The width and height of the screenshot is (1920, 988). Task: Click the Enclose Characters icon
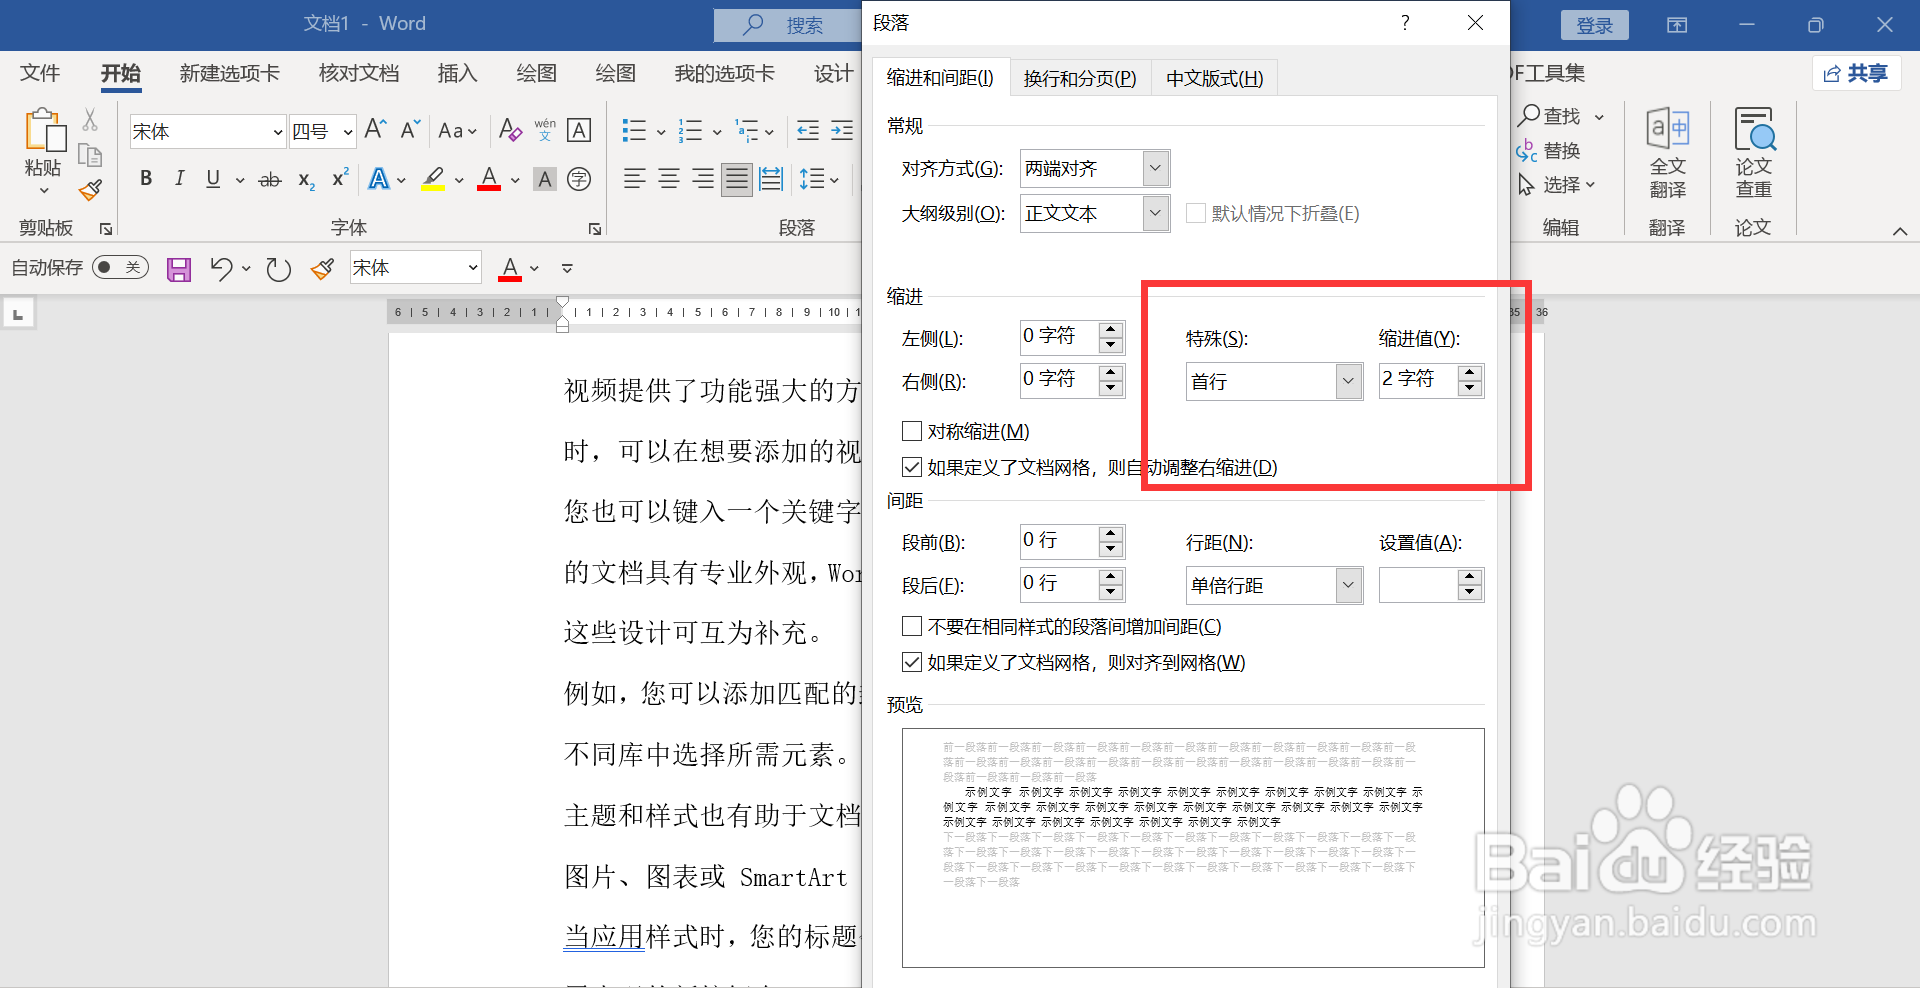pos(579,179)
